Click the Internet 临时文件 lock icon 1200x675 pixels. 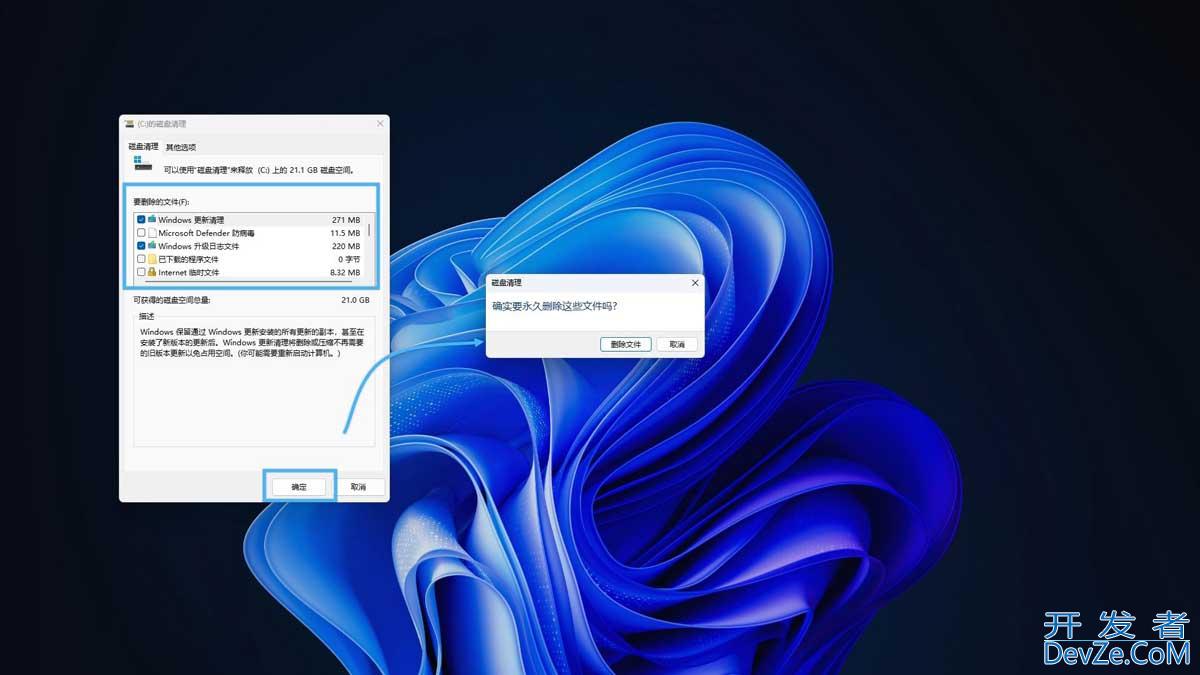tap(152, 272)
